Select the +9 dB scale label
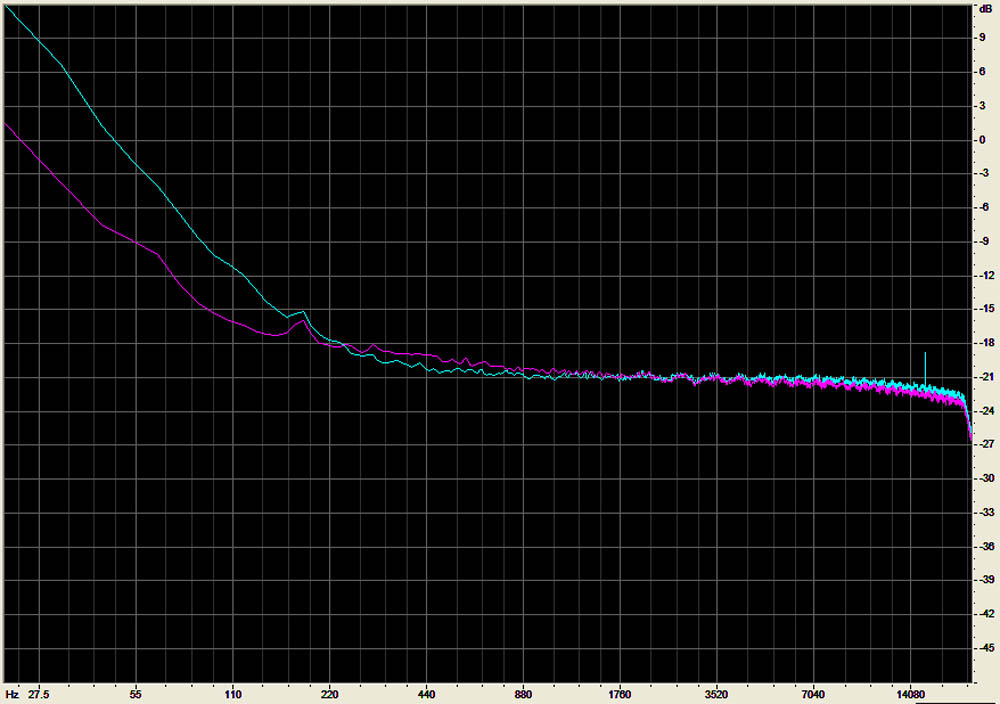 point(983,38)
